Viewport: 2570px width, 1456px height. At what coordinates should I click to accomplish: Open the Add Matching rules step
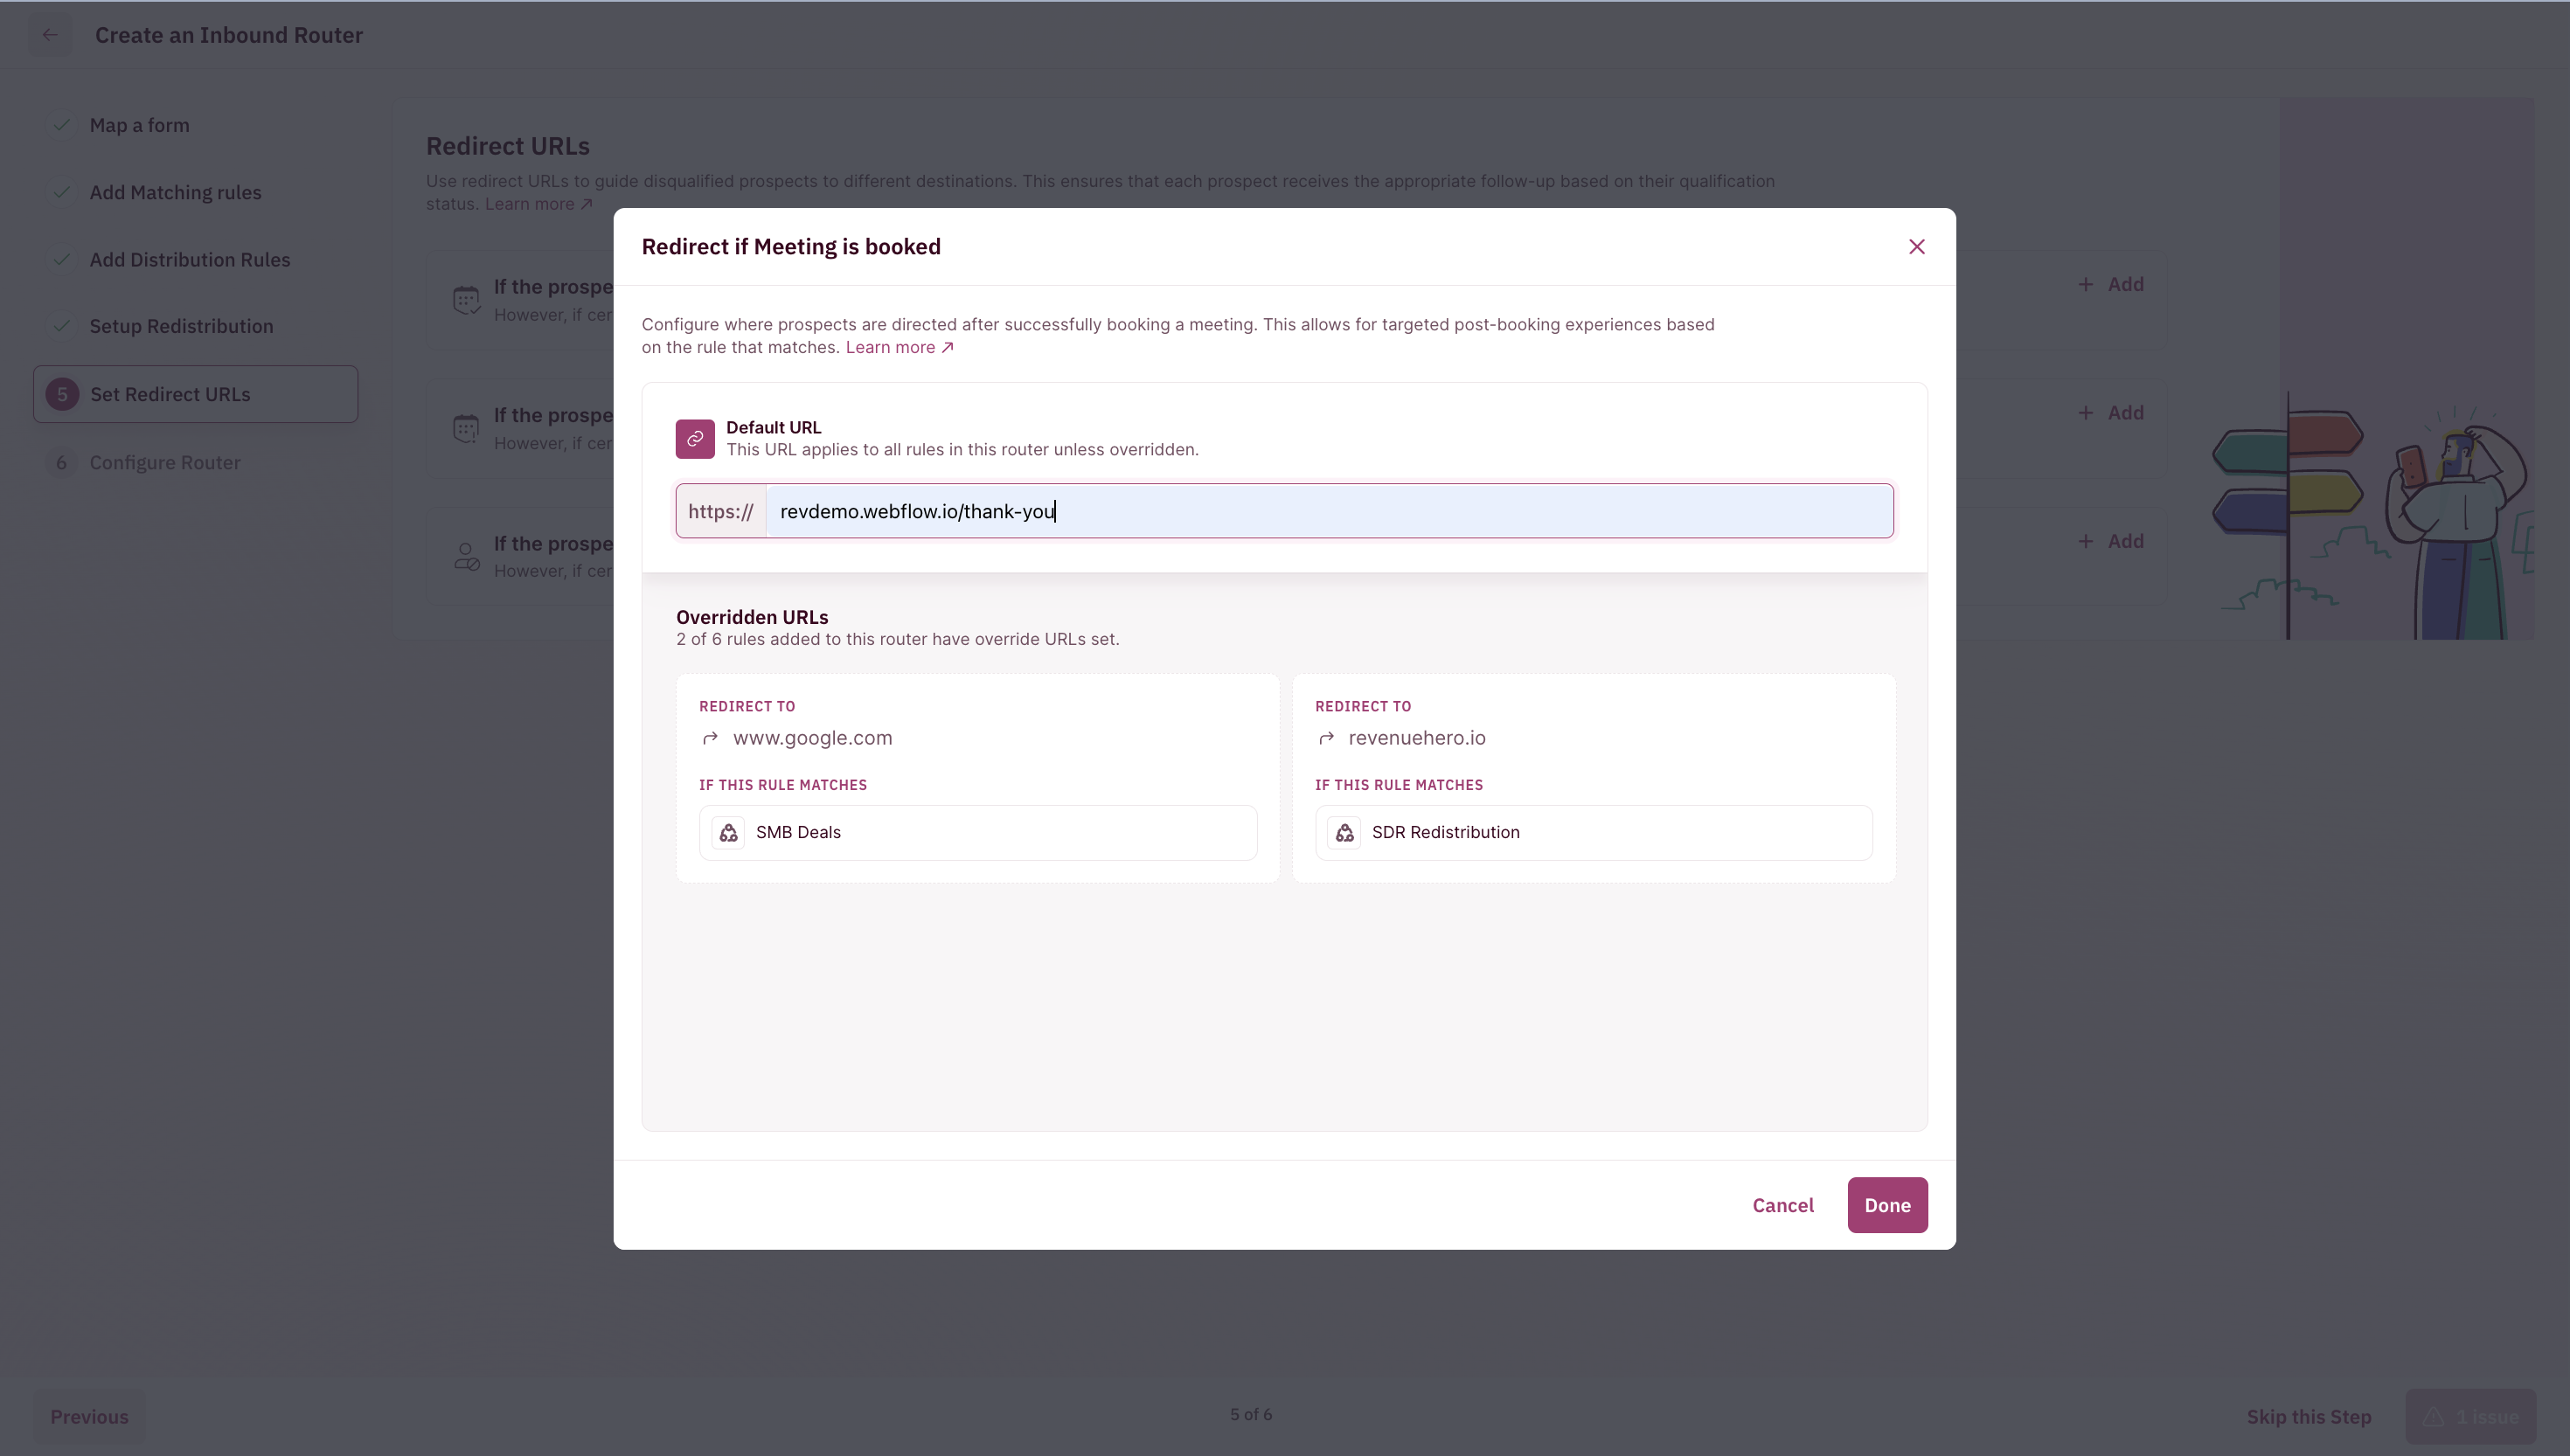[175, 192]
